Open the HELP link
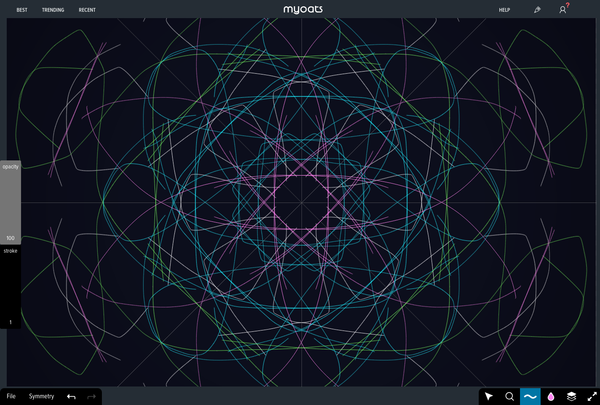The width and height of the screenshot is (600, 405). [x=504, y=10]
